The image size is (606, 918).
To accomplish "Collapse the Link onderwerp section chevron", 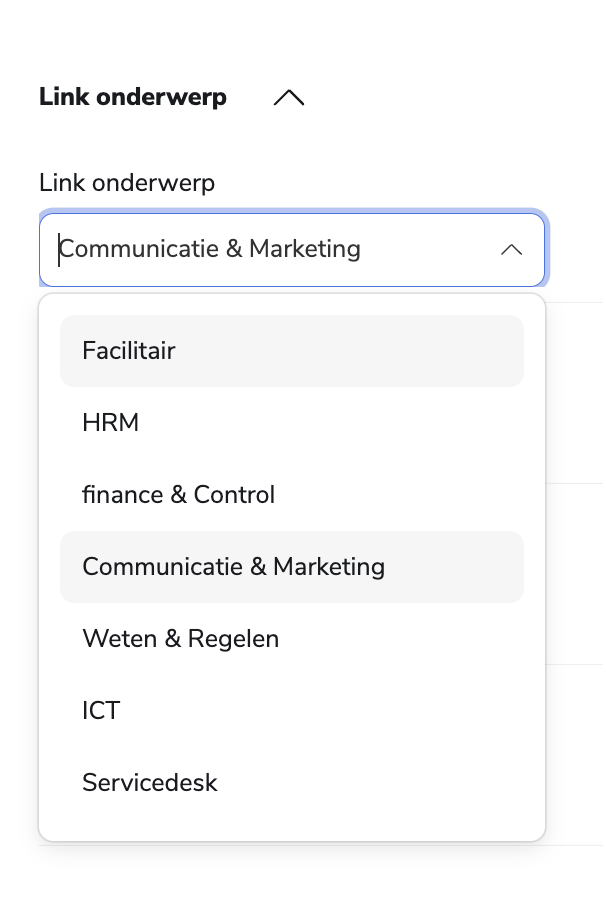I will tap(288, 98).
